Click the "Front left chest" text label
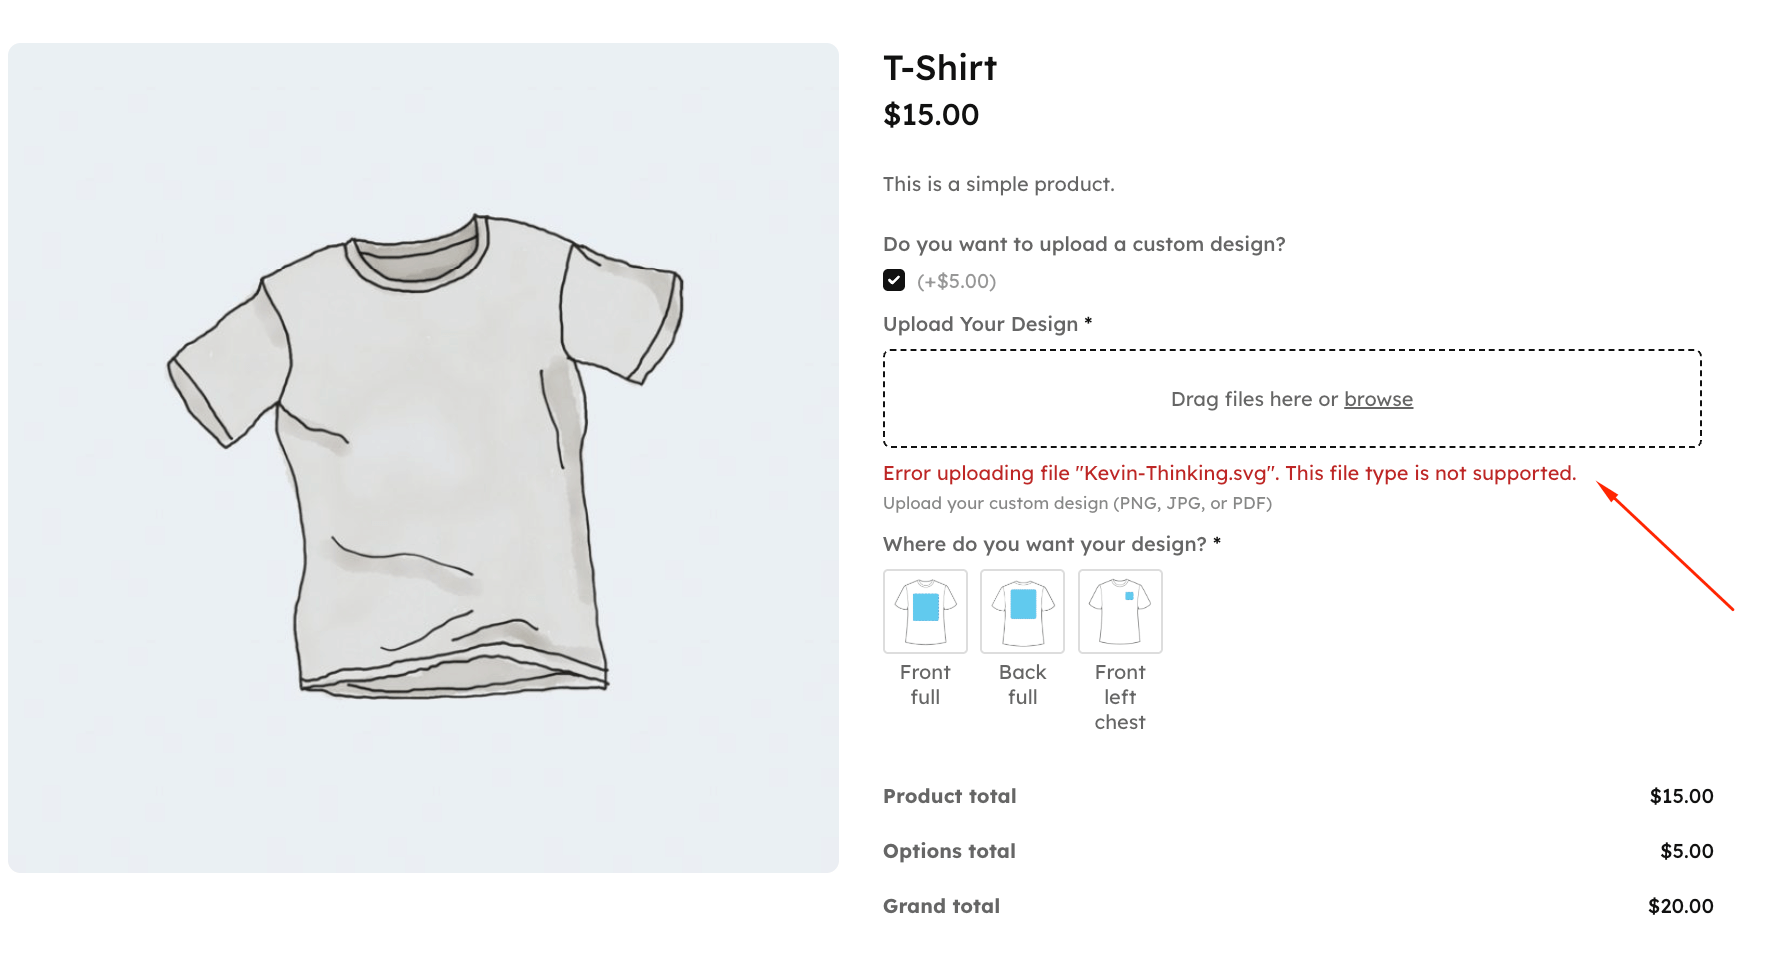This screenshot has height=956, width=1776. (x=1120, y=697)
